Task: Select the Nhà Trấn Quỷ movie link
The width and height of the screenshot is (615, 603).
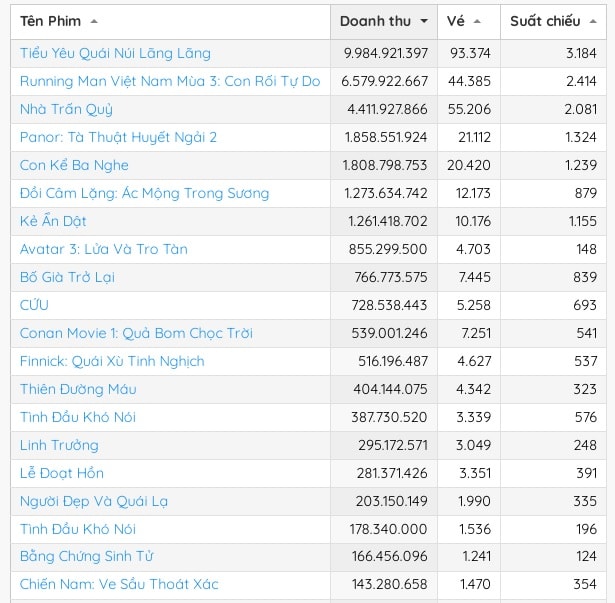Action: 66,109
